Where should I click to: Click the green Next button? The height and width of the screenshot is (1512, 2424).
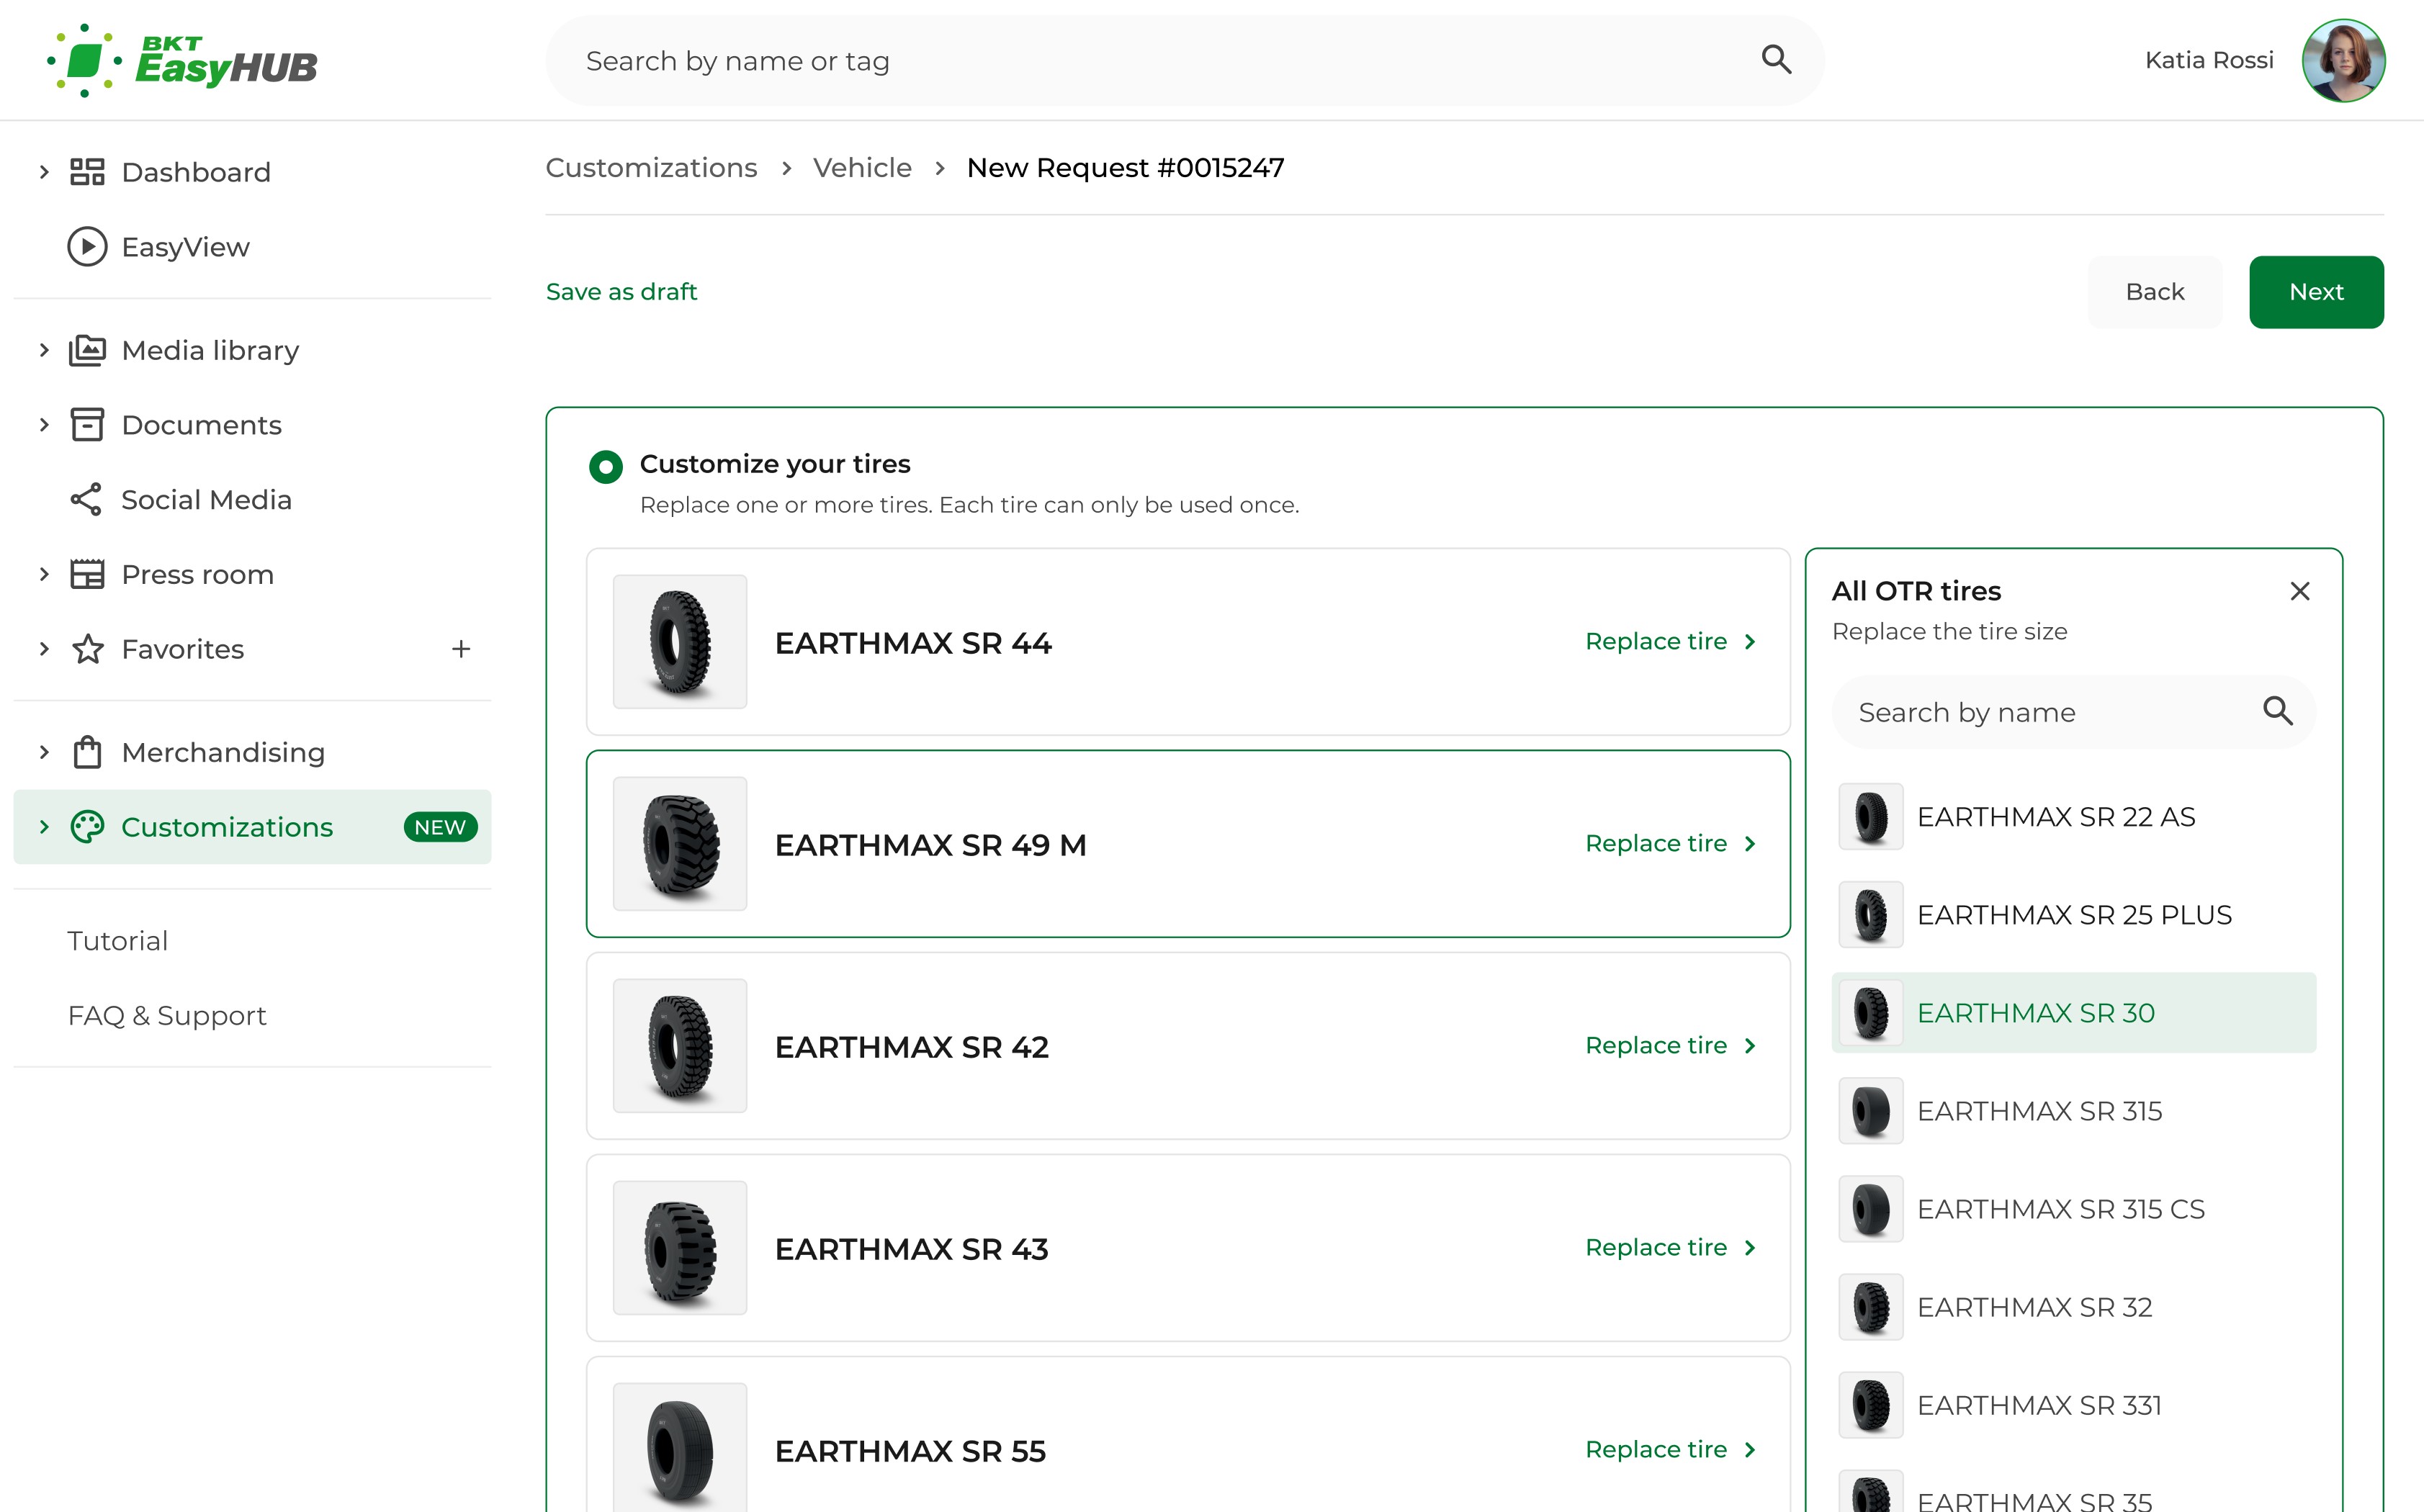pos(2316,292)
